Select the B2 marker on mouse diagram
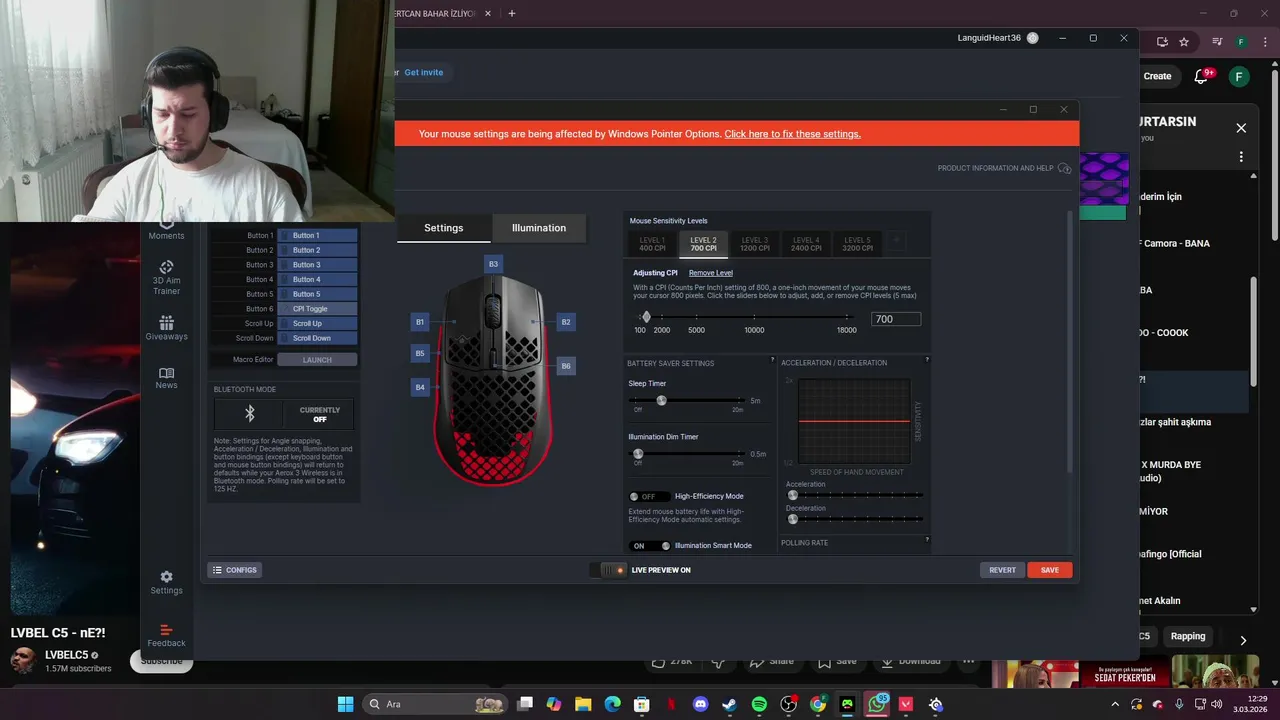 [566, 322]
